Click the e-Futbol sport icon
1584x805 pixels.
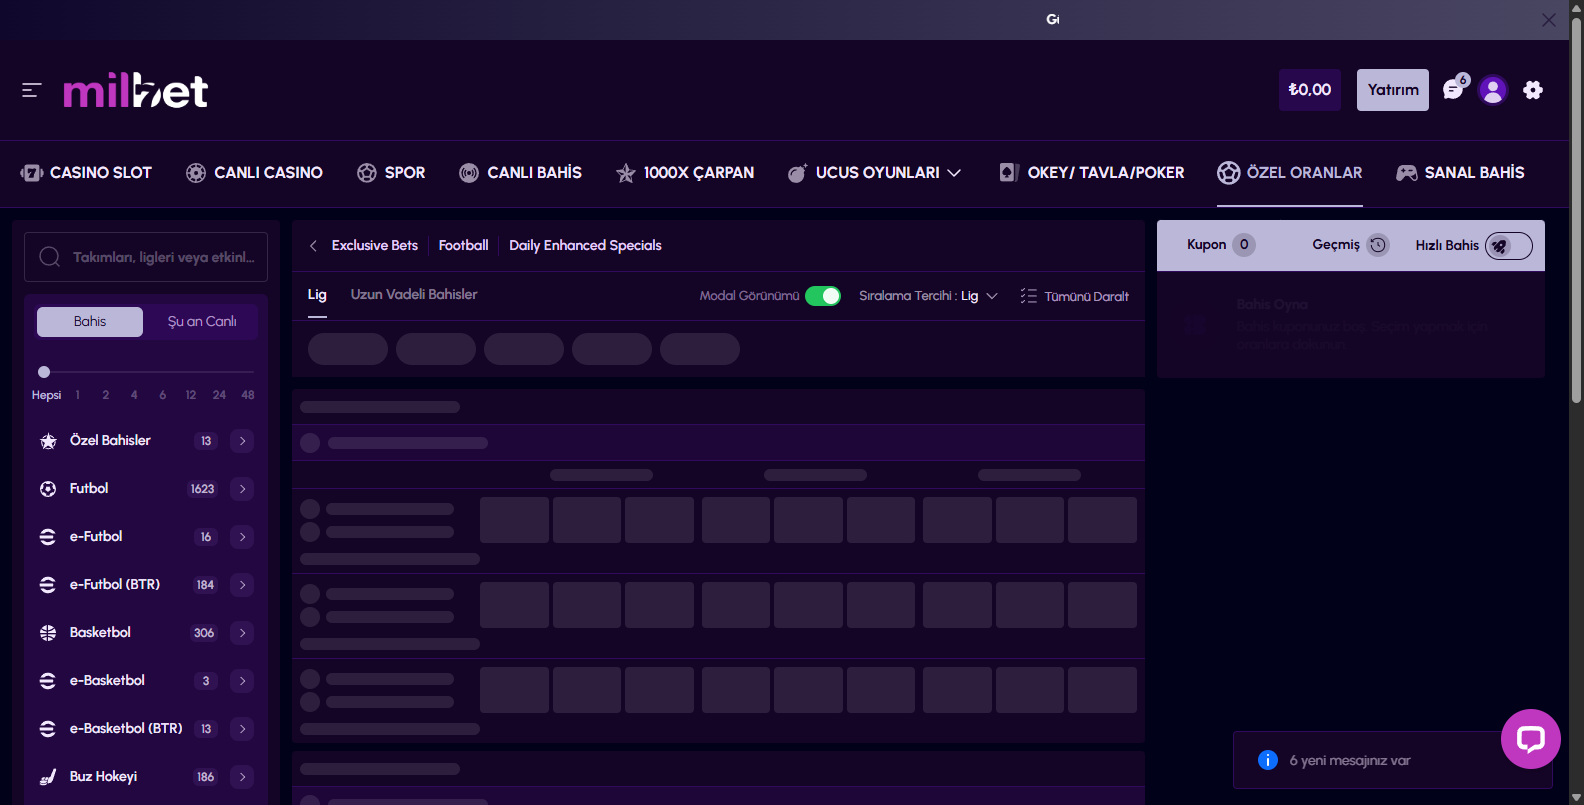(x=48, y=537)
